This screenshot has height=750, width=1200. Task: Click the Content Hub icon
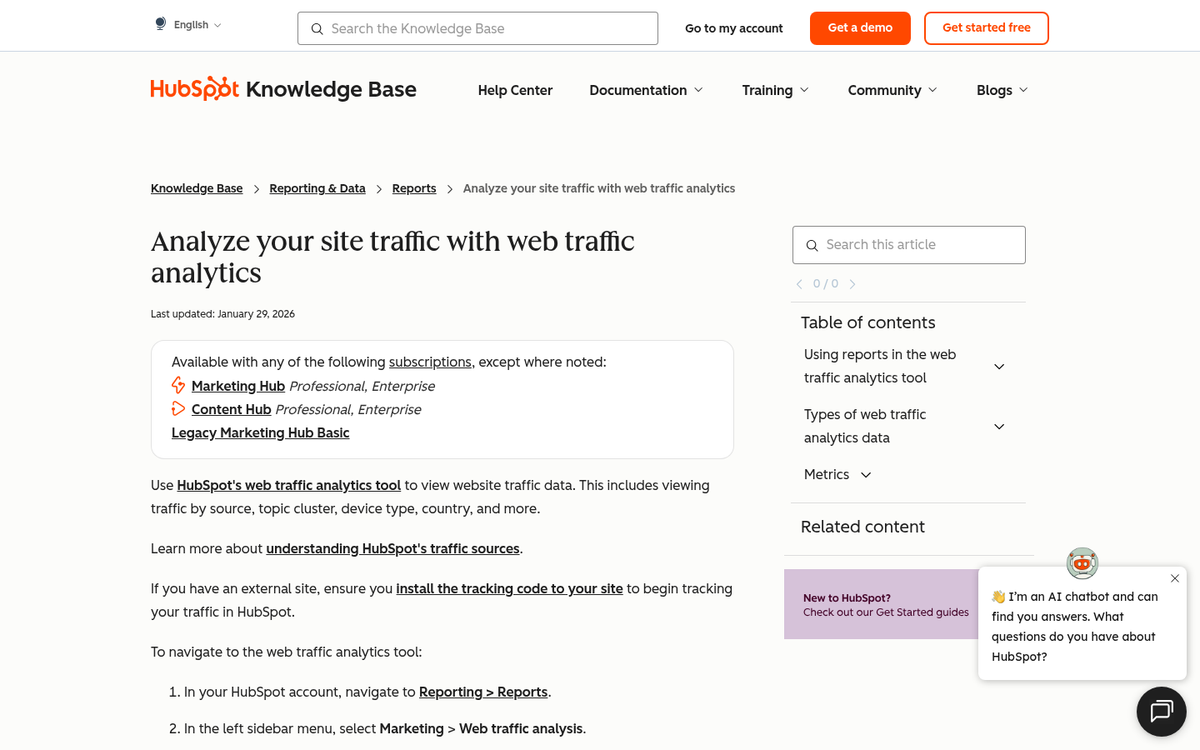[178, 409]
